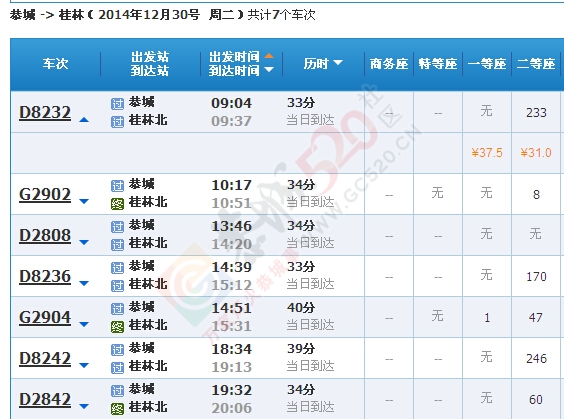This screenshot has width=564, height=419.
Task: Click second-class seat count 60 for D2842
Action: tap(536, 400)
